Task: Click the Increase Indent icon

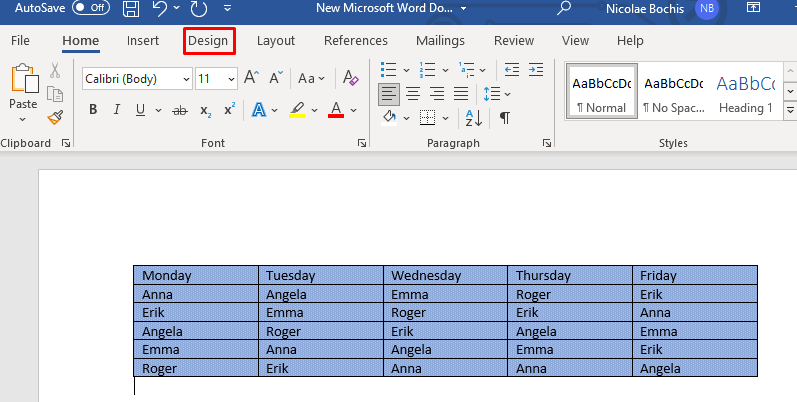Action: (538, 70)
